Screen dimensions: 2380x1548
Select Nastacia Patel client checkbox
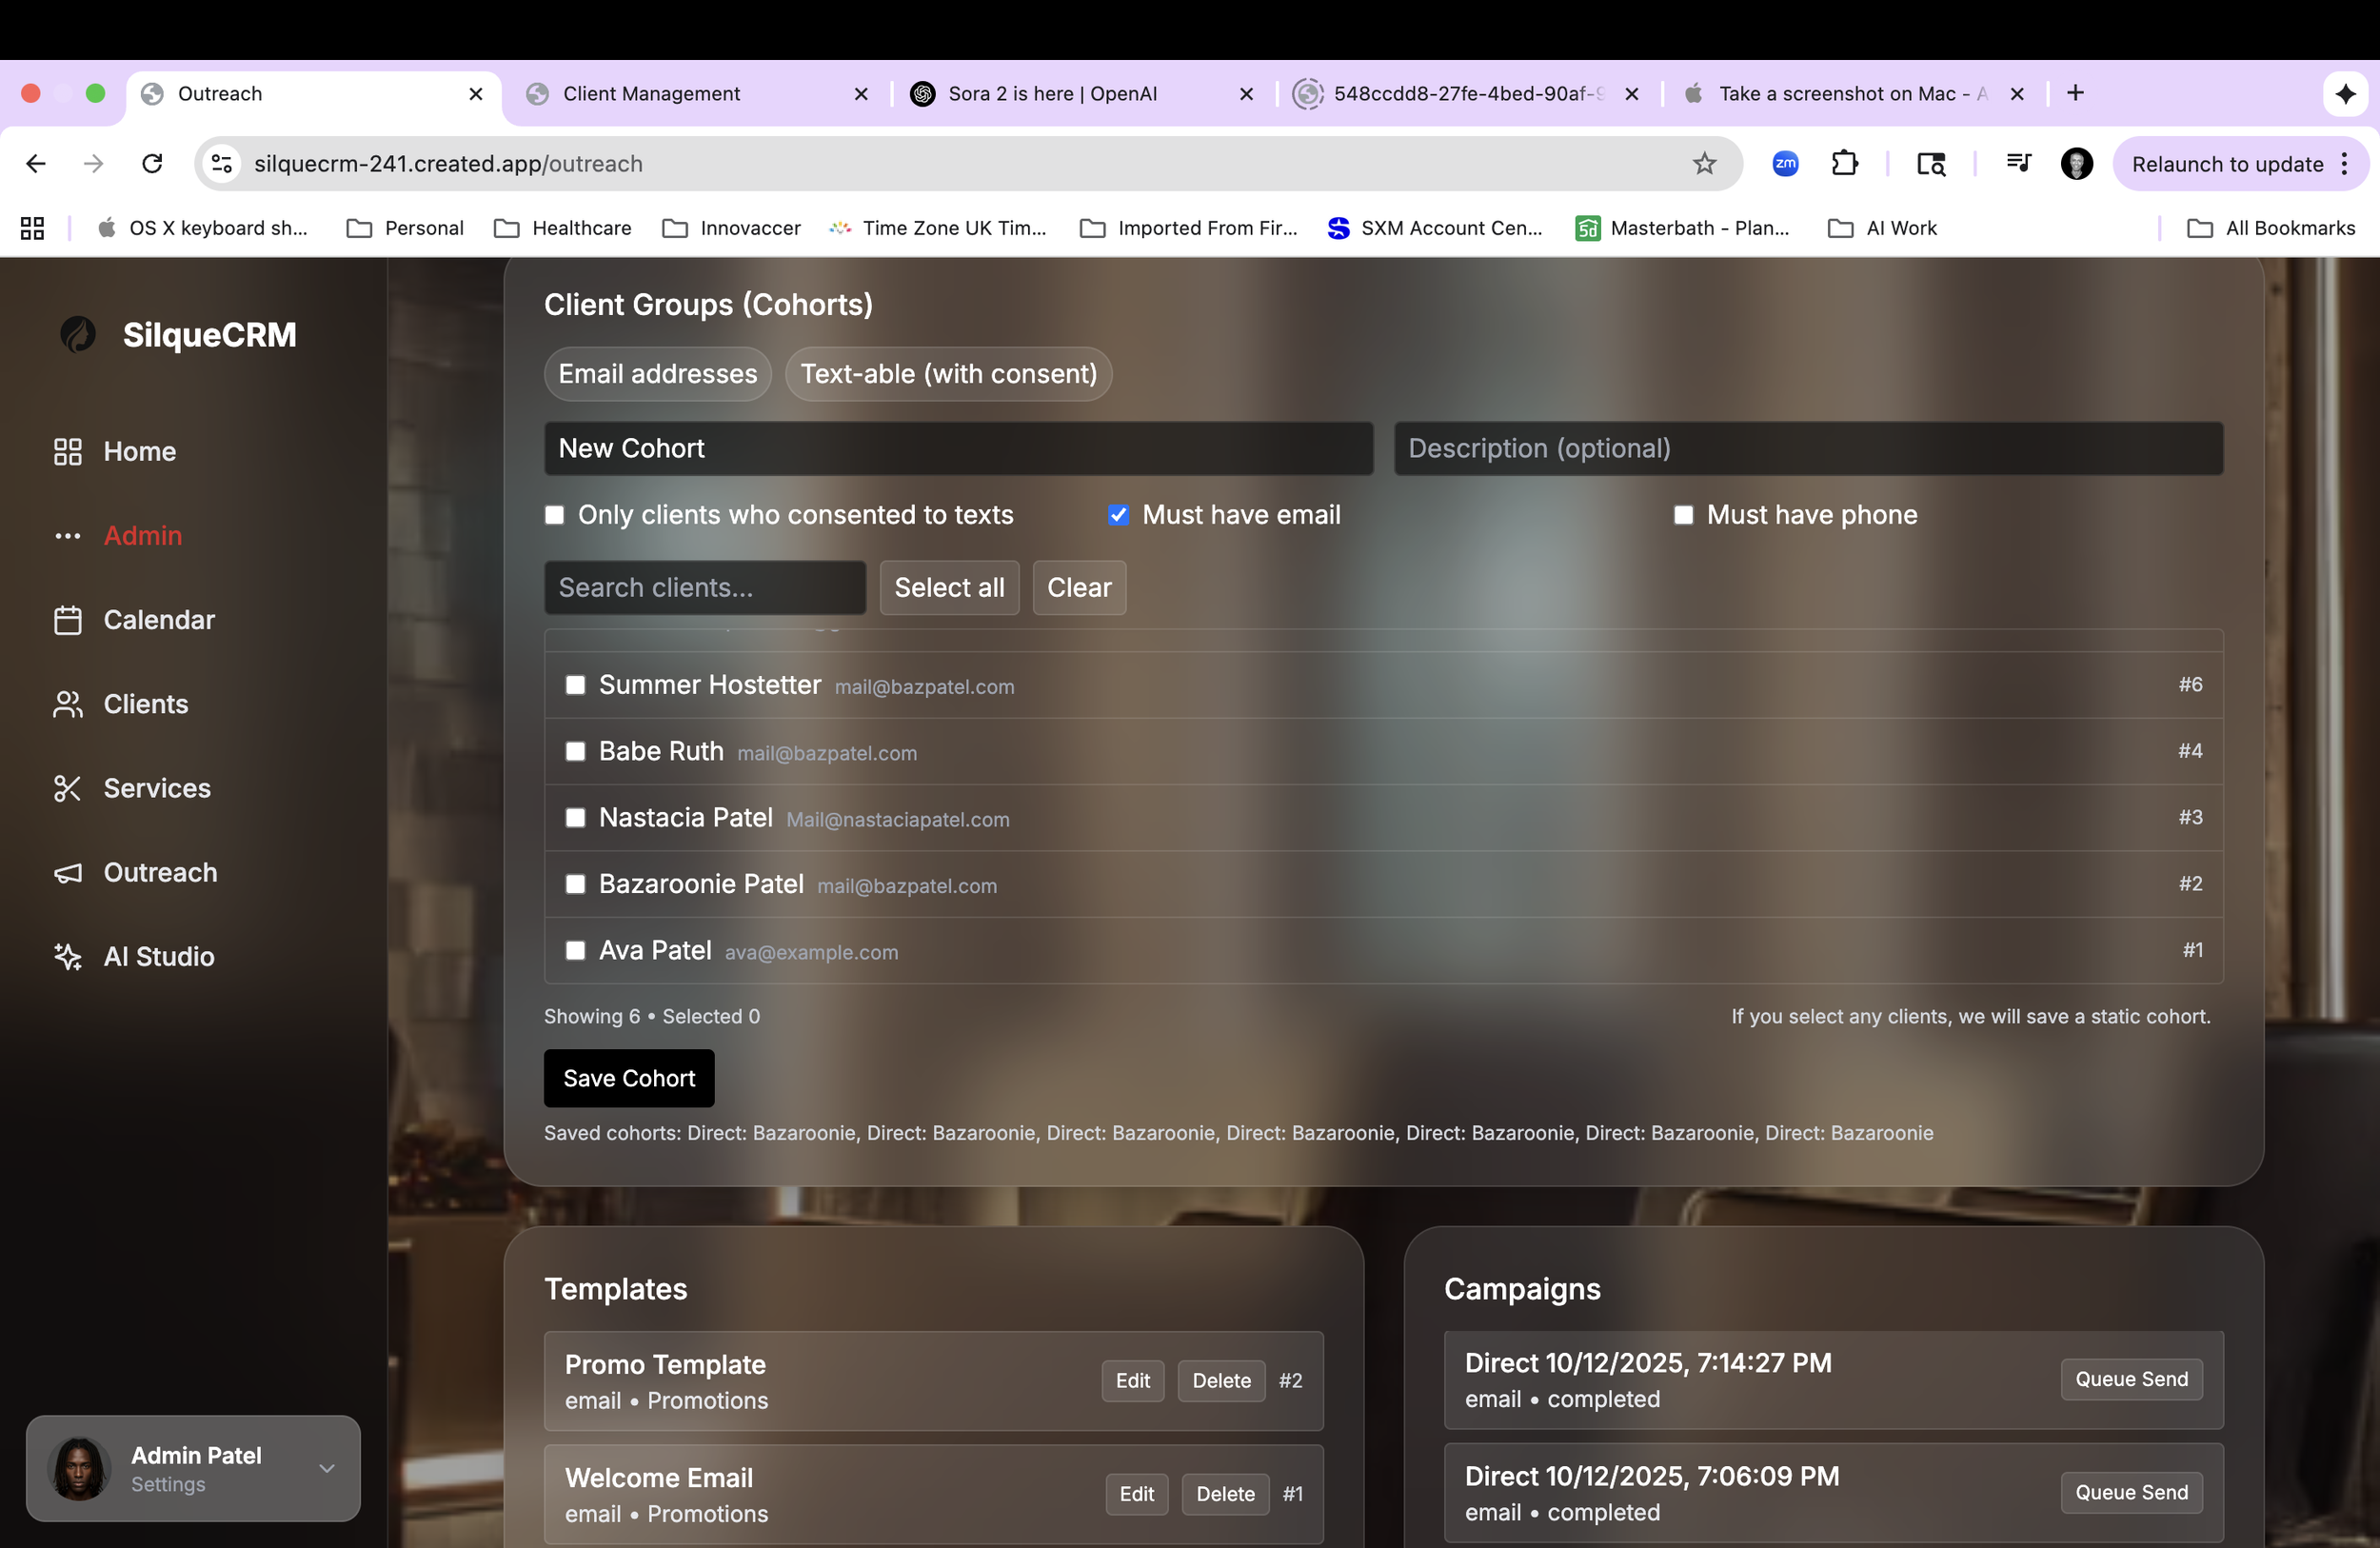click(x=575, y=818)
